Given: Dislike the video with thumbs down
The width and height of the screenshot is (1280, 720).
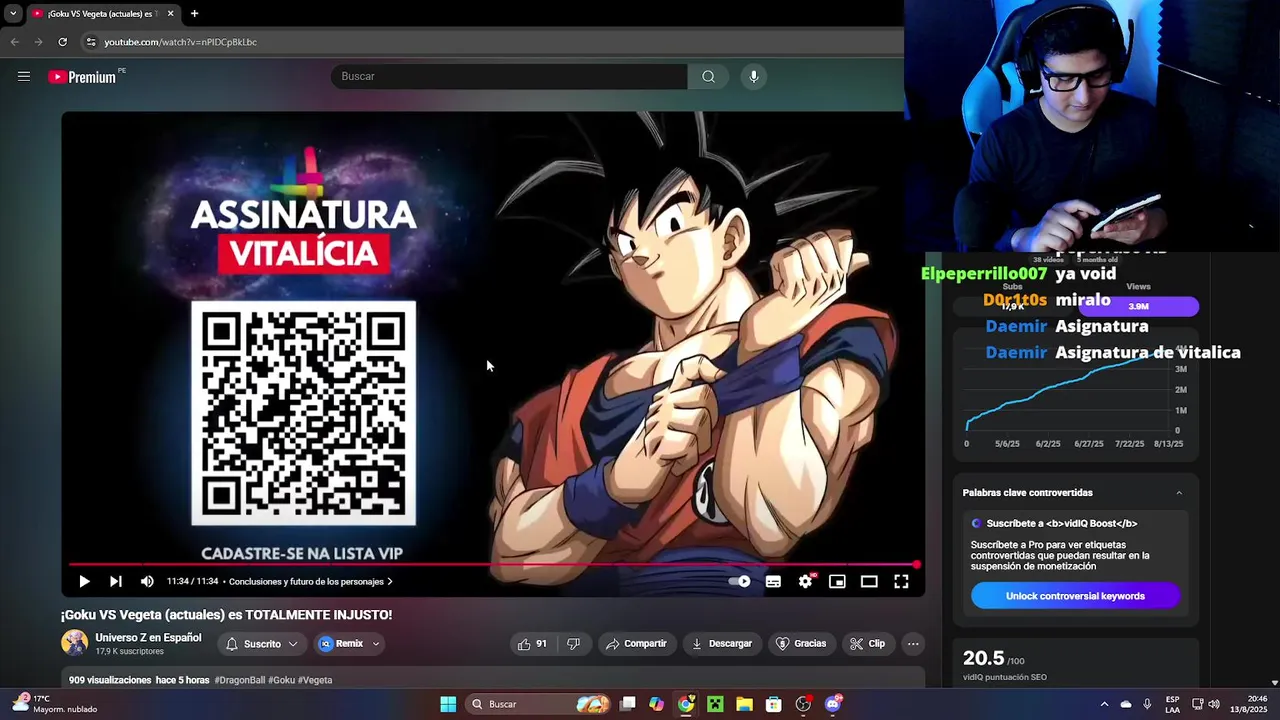Looking at the screenshot, I should click(x=573, y=644).
